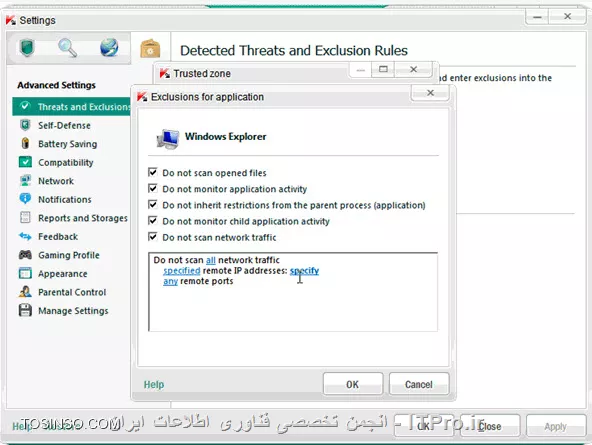Click Kaspersky logo in Exclusions dialog title
Screen dimensions: 592x445
click(142, 97)
